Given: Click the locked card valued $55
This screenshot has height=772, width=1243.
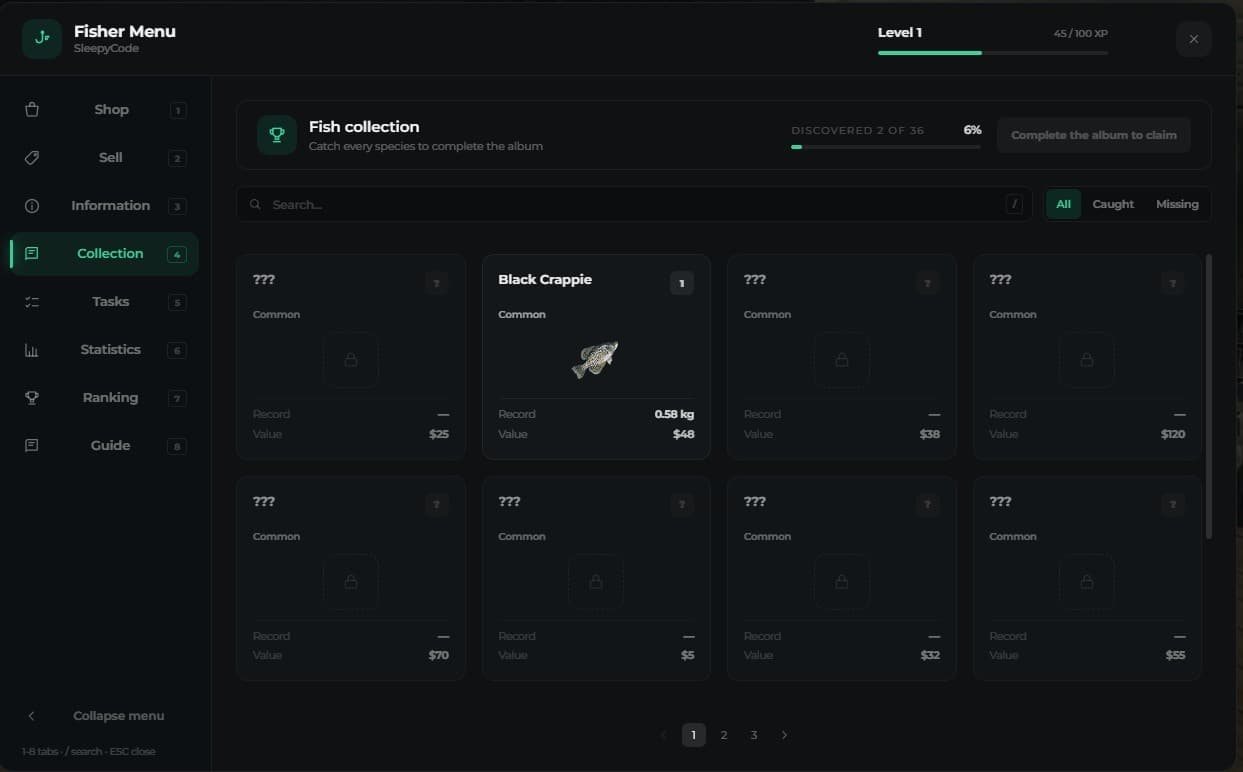Looking at the screenshot, I should (1087, 579).
